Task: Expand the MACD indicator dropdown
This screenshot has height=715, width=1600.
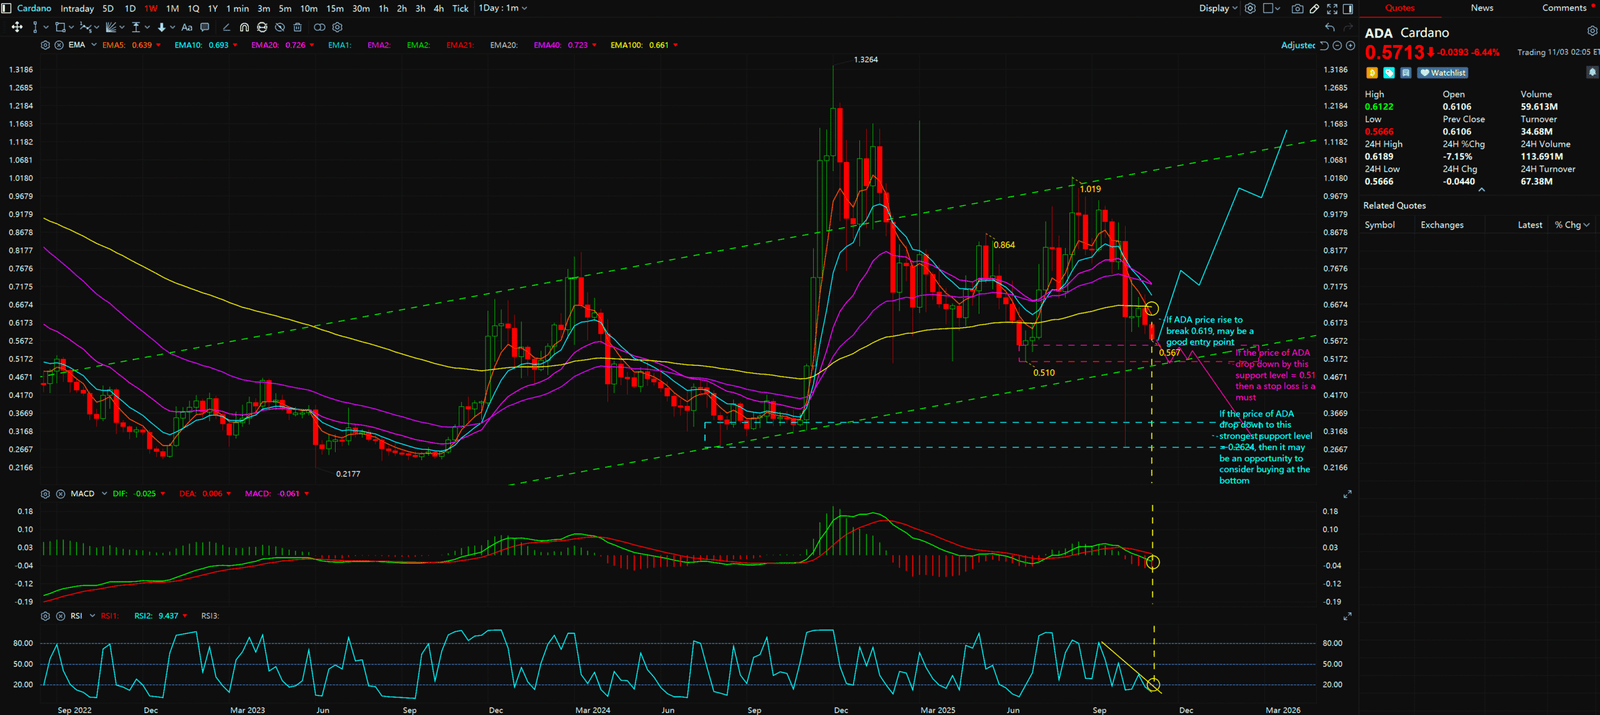Action: tap(104, 494)
